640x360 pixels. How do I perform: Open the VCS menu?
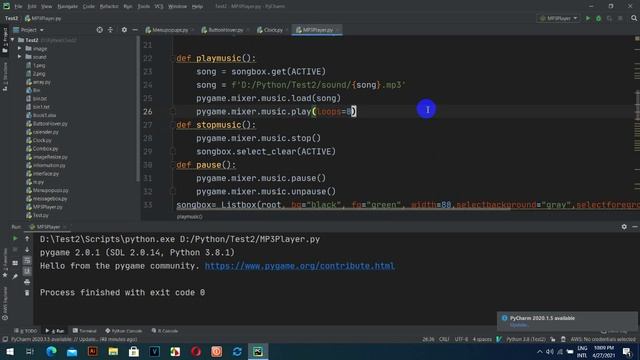click(159, 7)
